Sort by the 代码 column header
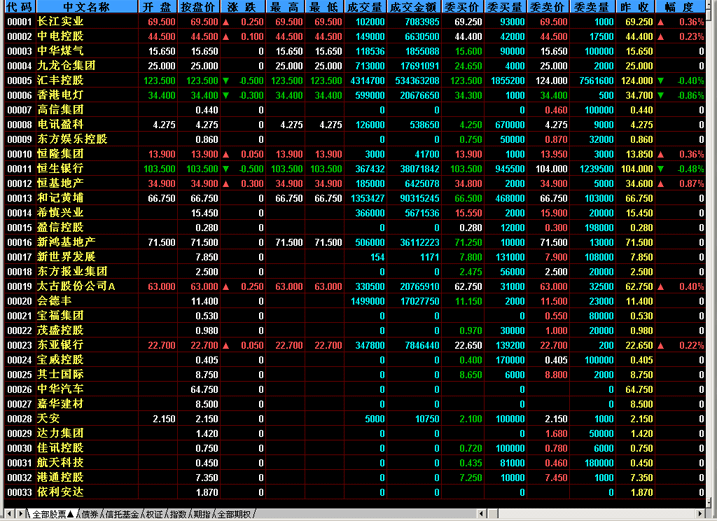Viewport: 717px width, 521px height. click(20, 7)
